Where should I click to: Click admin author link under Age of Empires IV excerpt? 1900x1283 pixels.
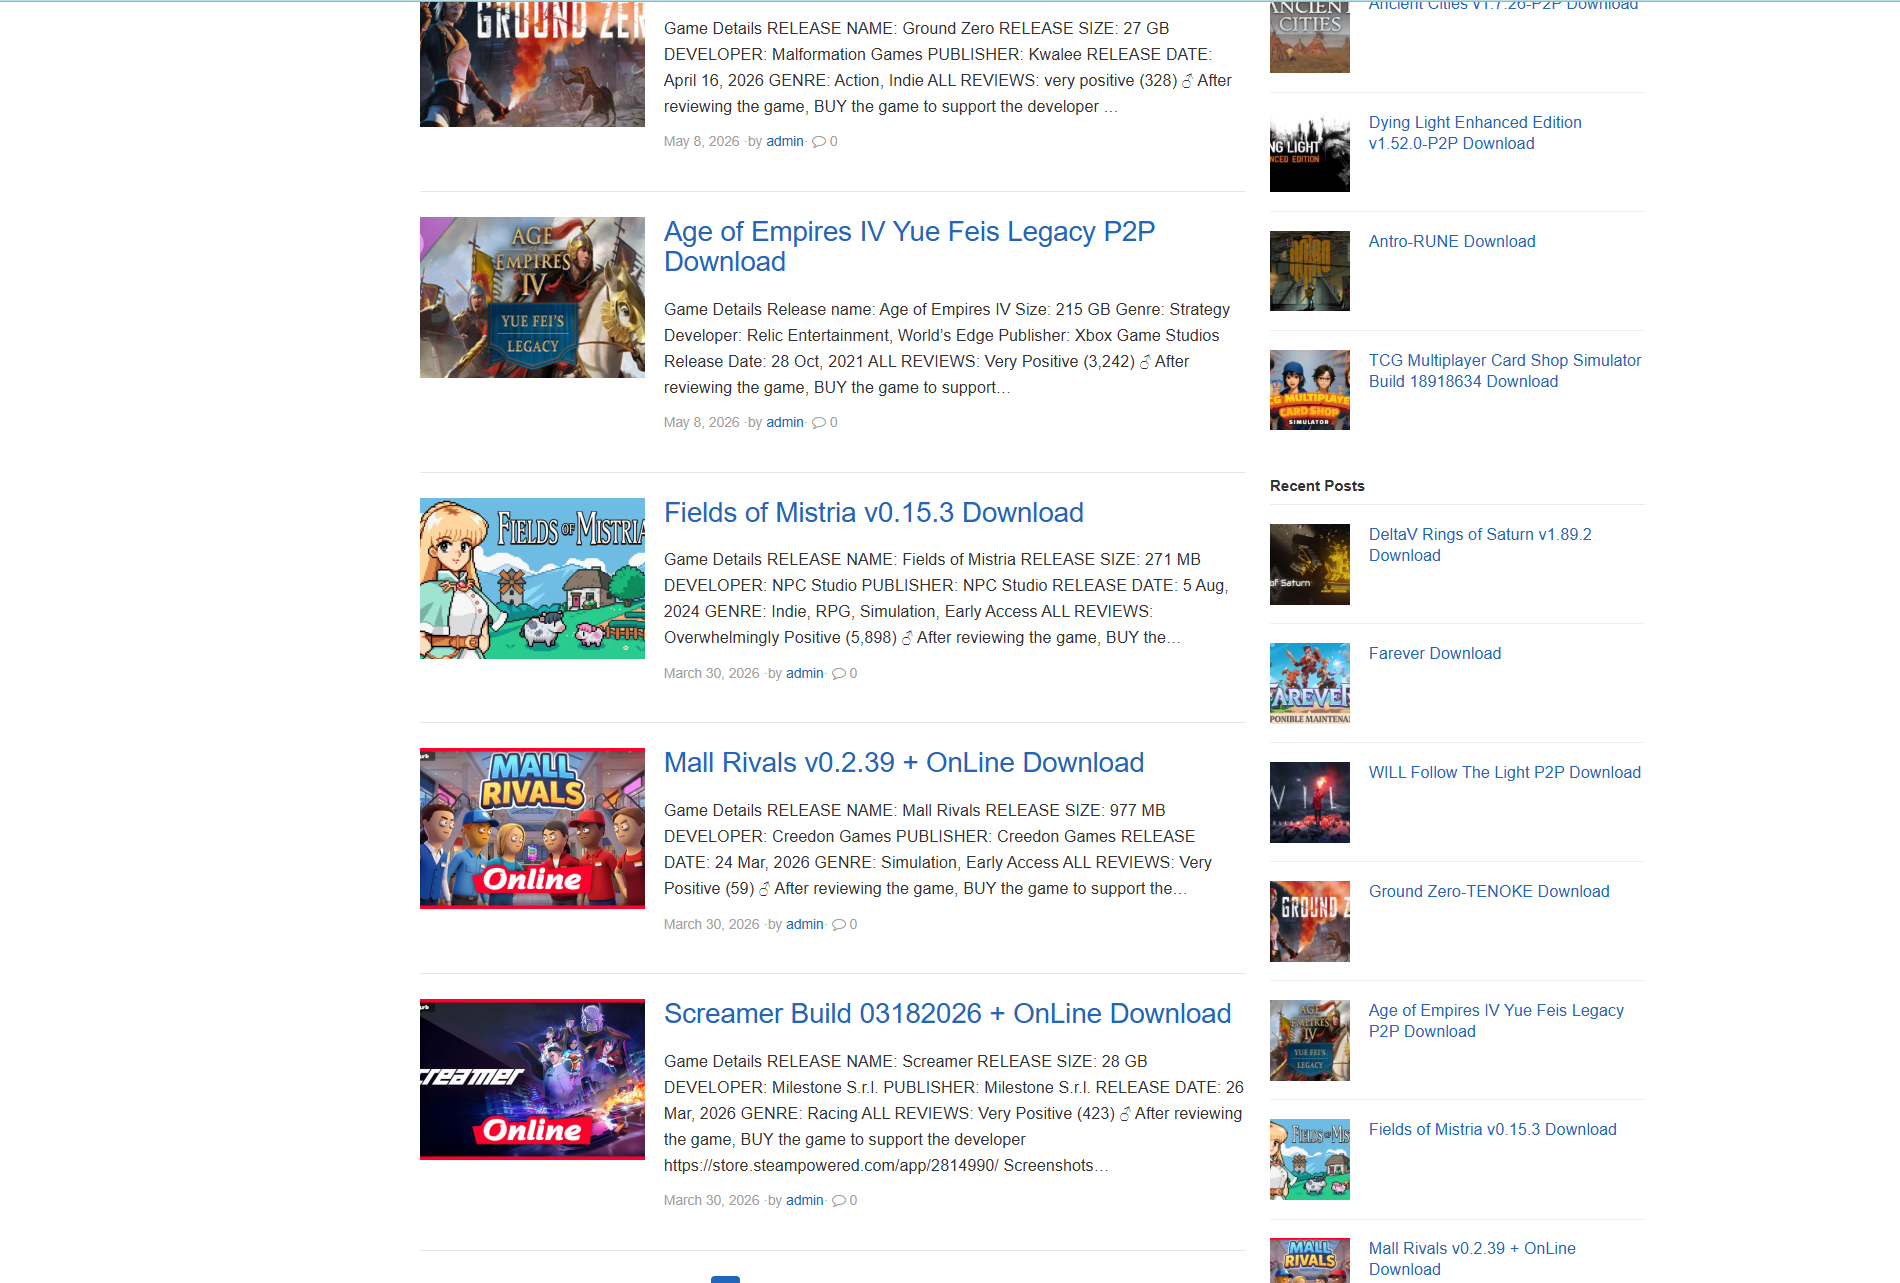pyautogui.click(x=785, y=423)
